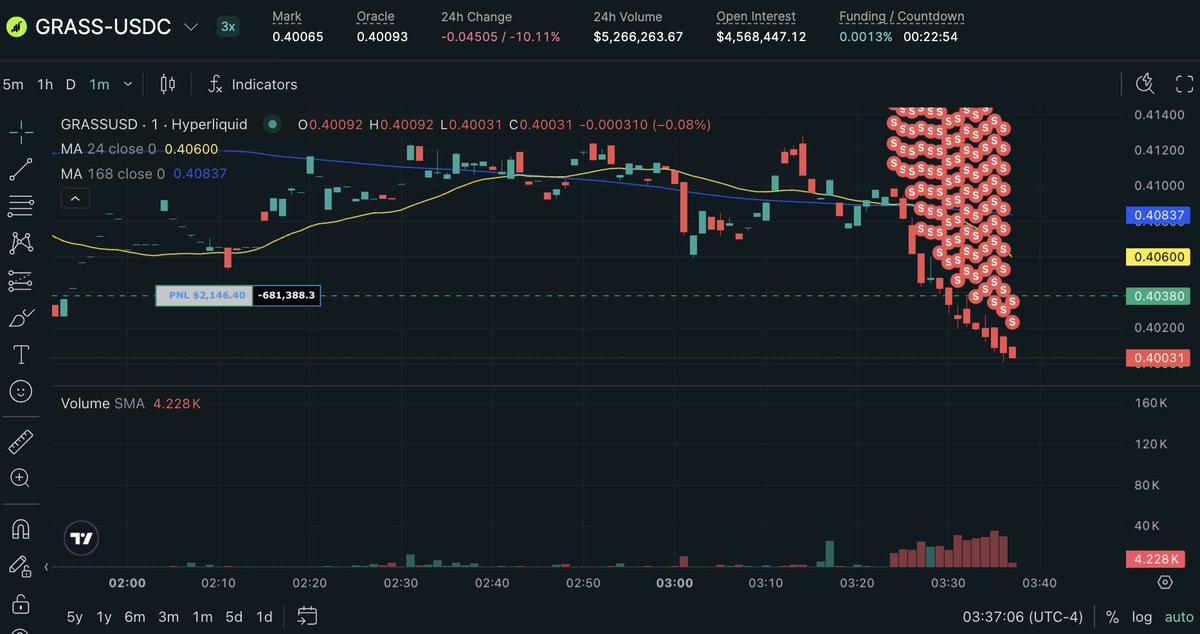
Task: Select the brush drawing tool
Action: 21,318
